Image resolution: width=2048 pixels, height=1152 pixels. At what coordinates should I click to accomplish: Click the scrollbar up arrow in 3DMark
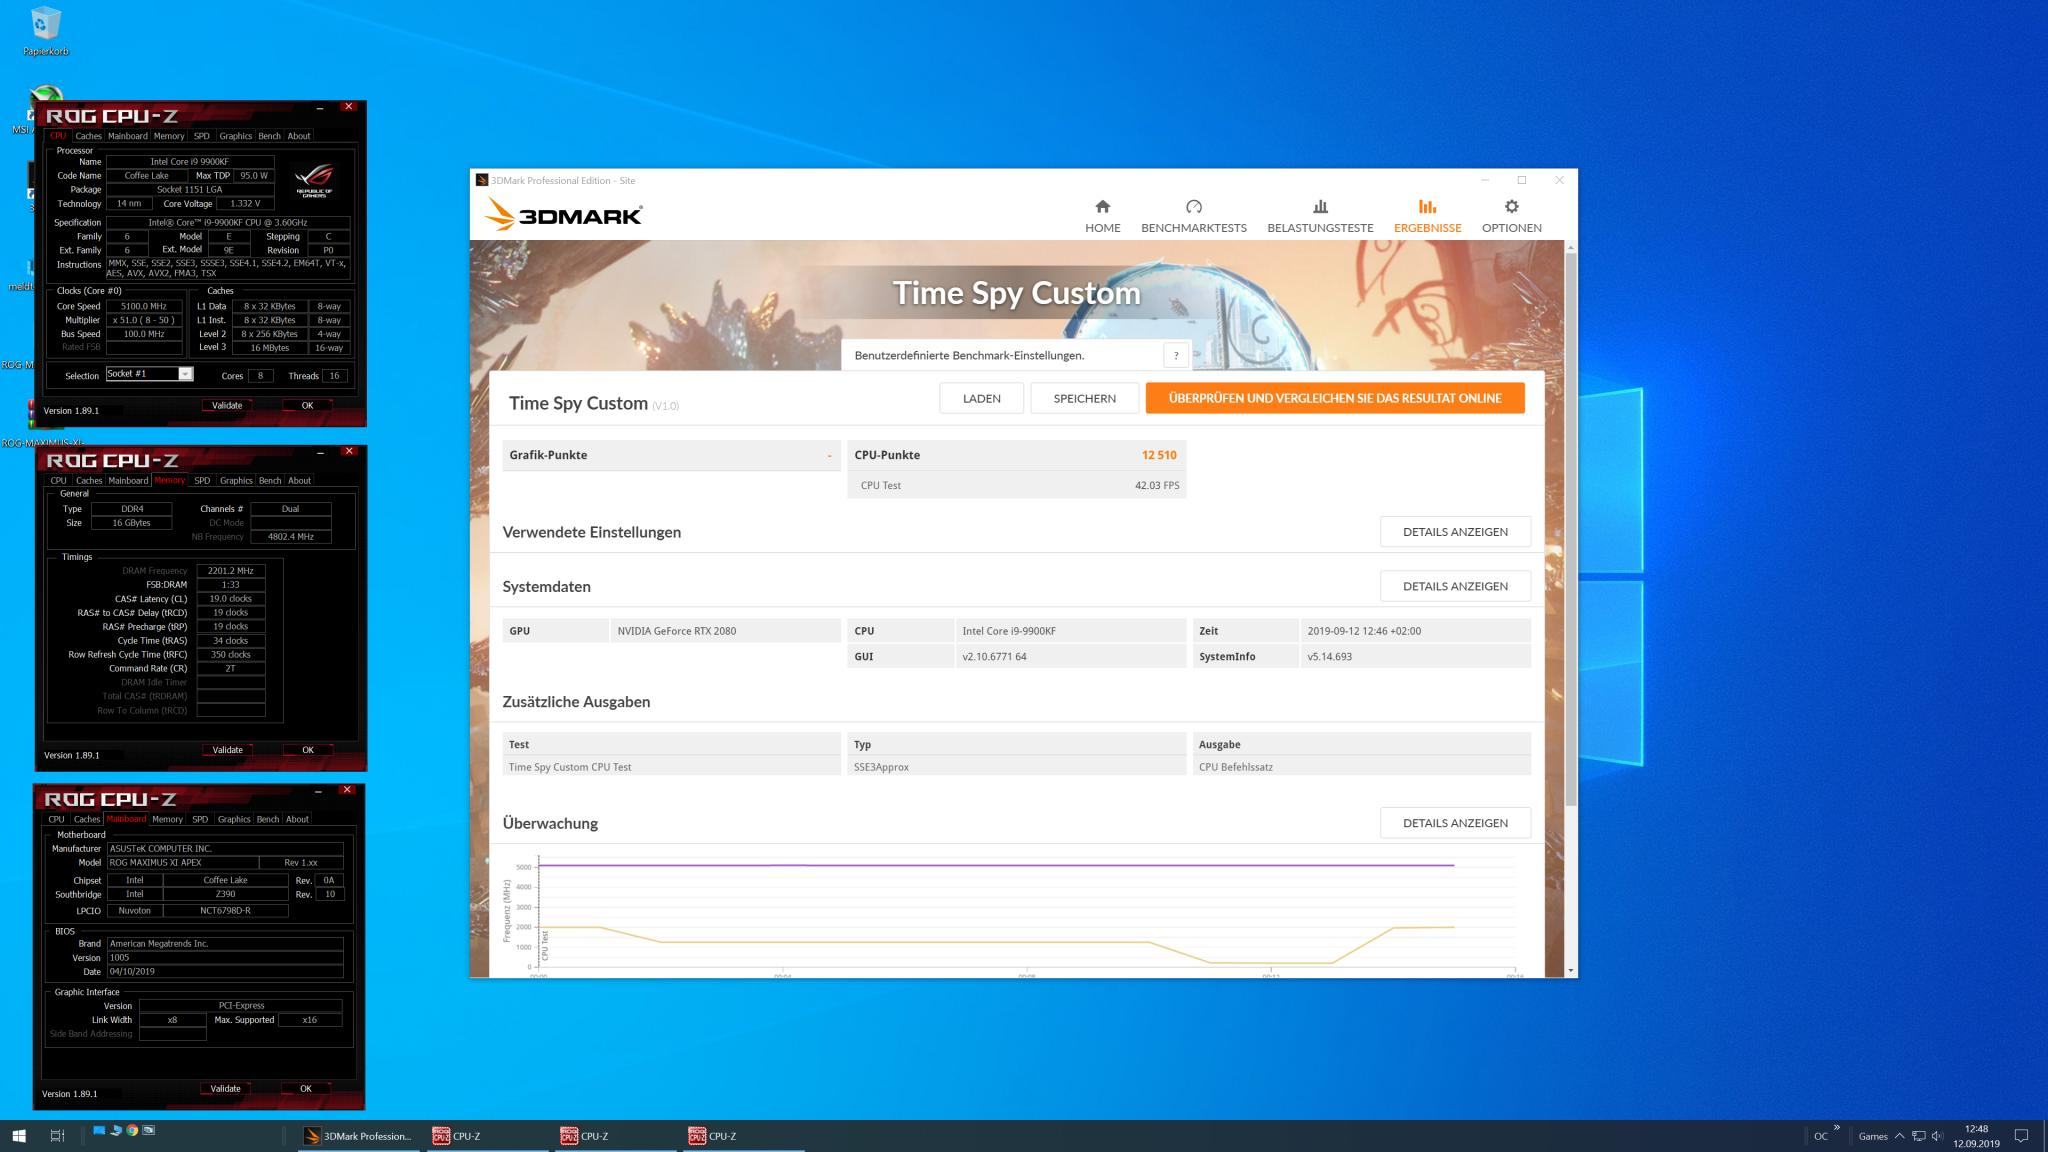[x=1571, y=246]
